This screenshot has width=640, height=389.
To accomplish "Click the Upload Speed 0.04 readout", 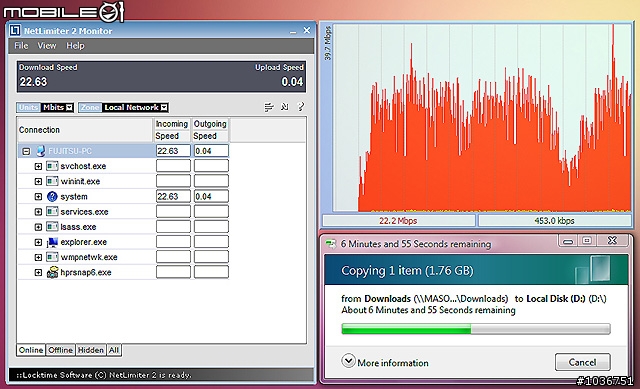I will click(x=292, y=82).
